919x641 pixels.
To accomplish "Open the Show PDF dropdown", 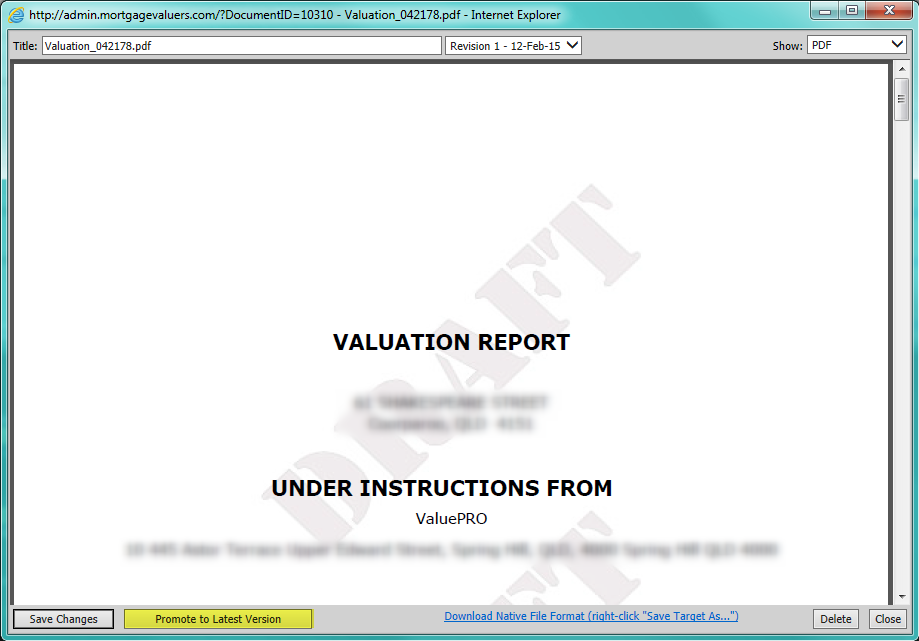I will click(x=856, y=45).
